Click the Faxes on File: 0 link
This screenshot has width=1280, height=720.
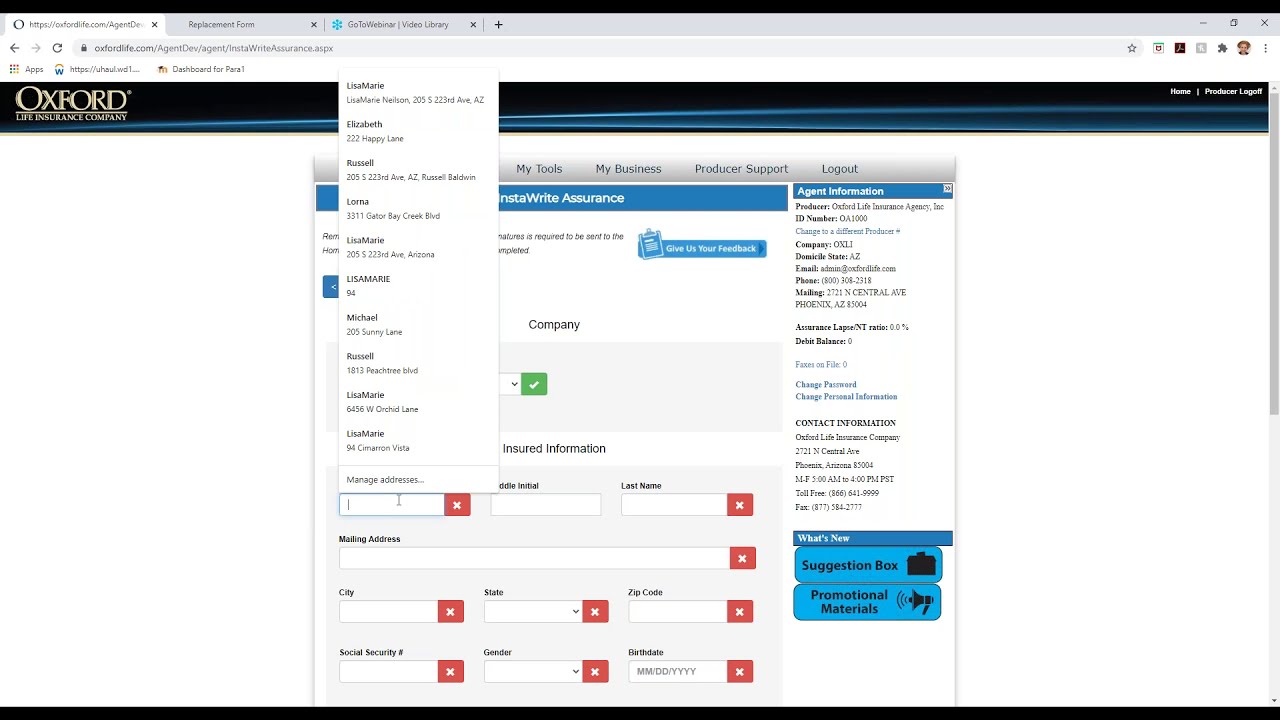pos(821,365)
